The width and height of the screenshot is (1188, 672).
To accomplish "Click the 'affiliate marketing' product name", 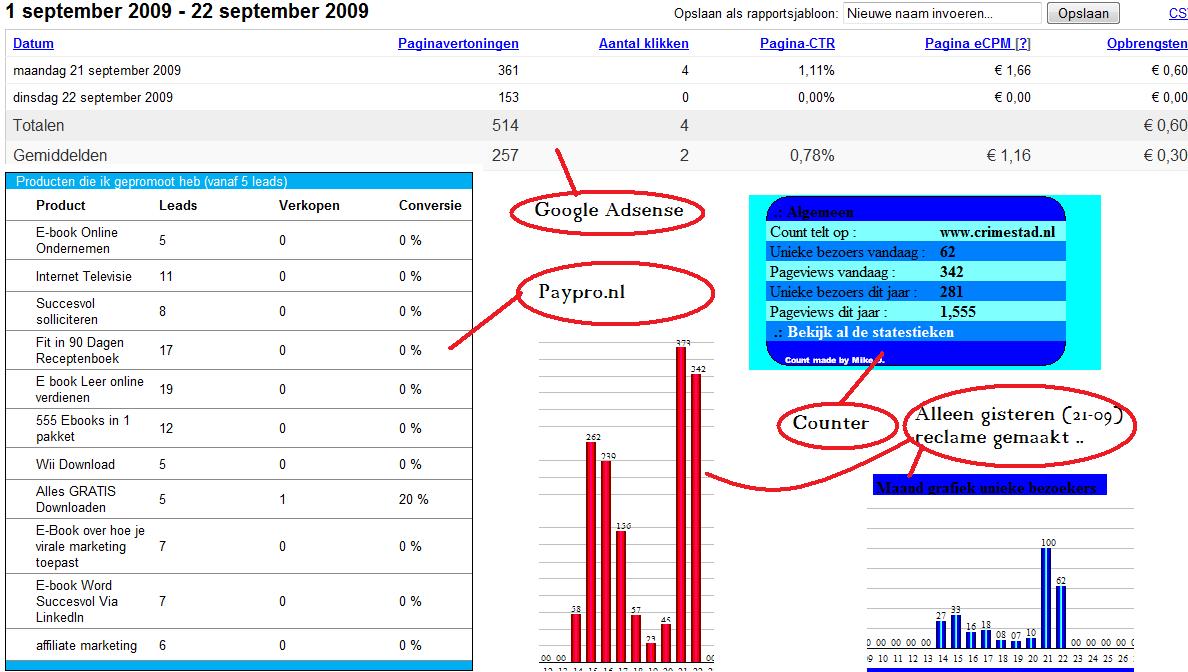I will 86,645.
